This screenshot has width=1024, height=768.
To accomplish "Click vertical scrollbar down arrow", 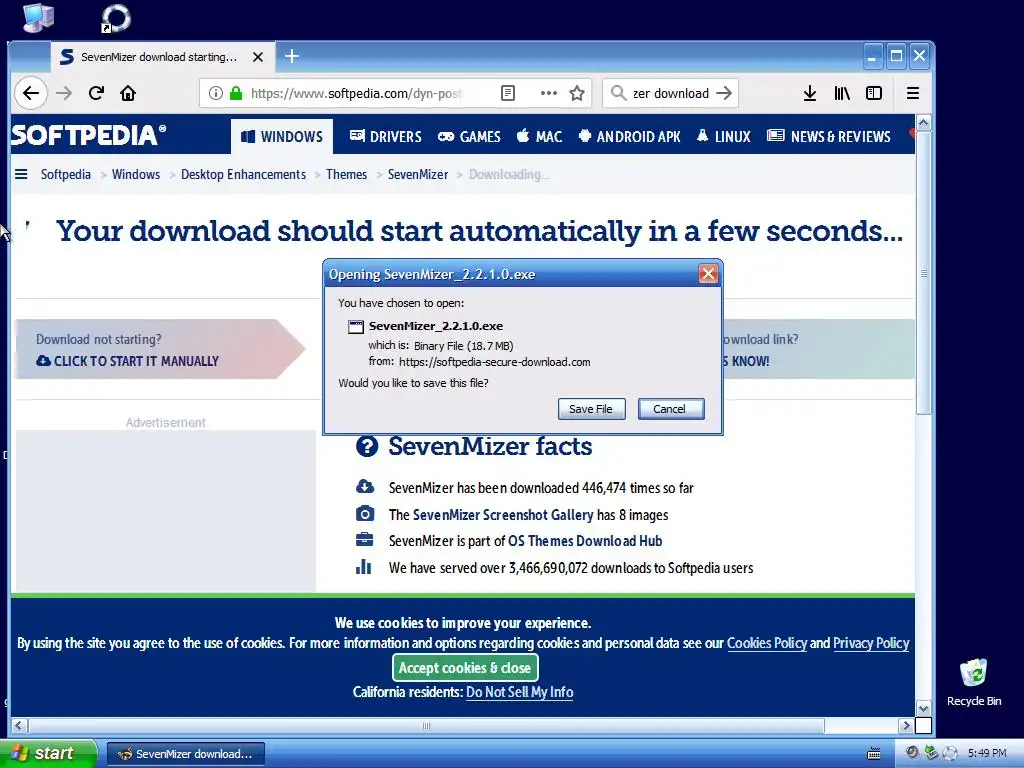I will click(x=923, y=708).
